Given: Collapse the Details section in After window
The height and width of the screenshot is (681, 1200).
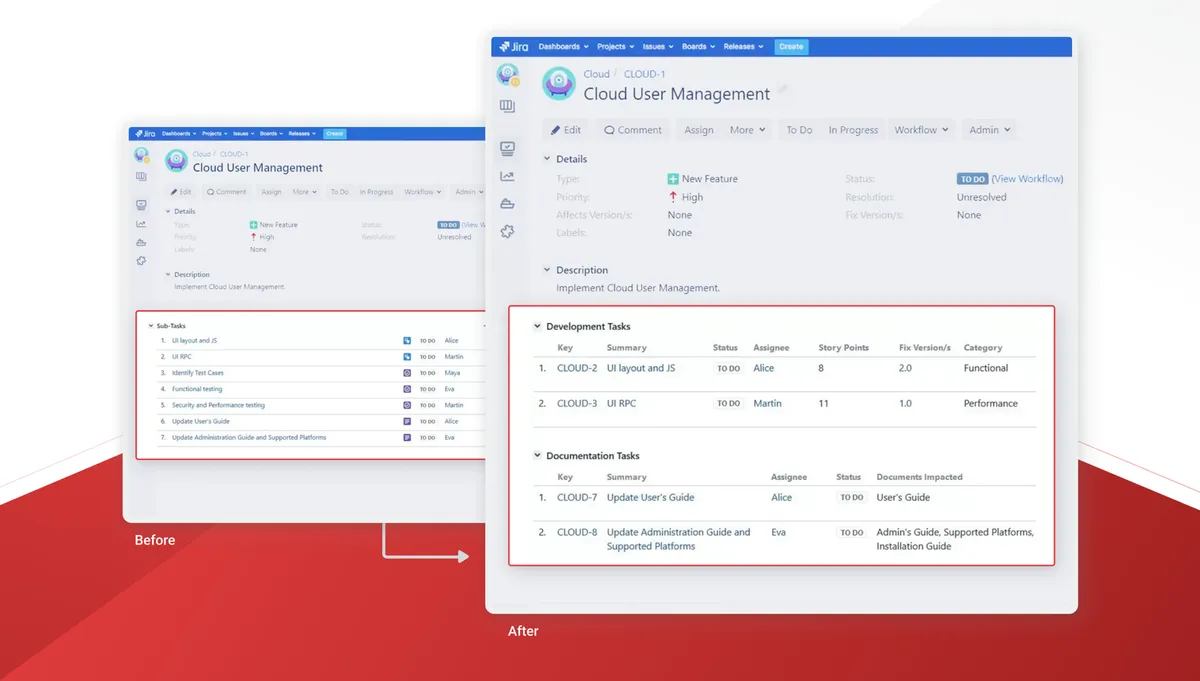Looking at the screenshot, I should pyautogui.click(x=547, y=158).
